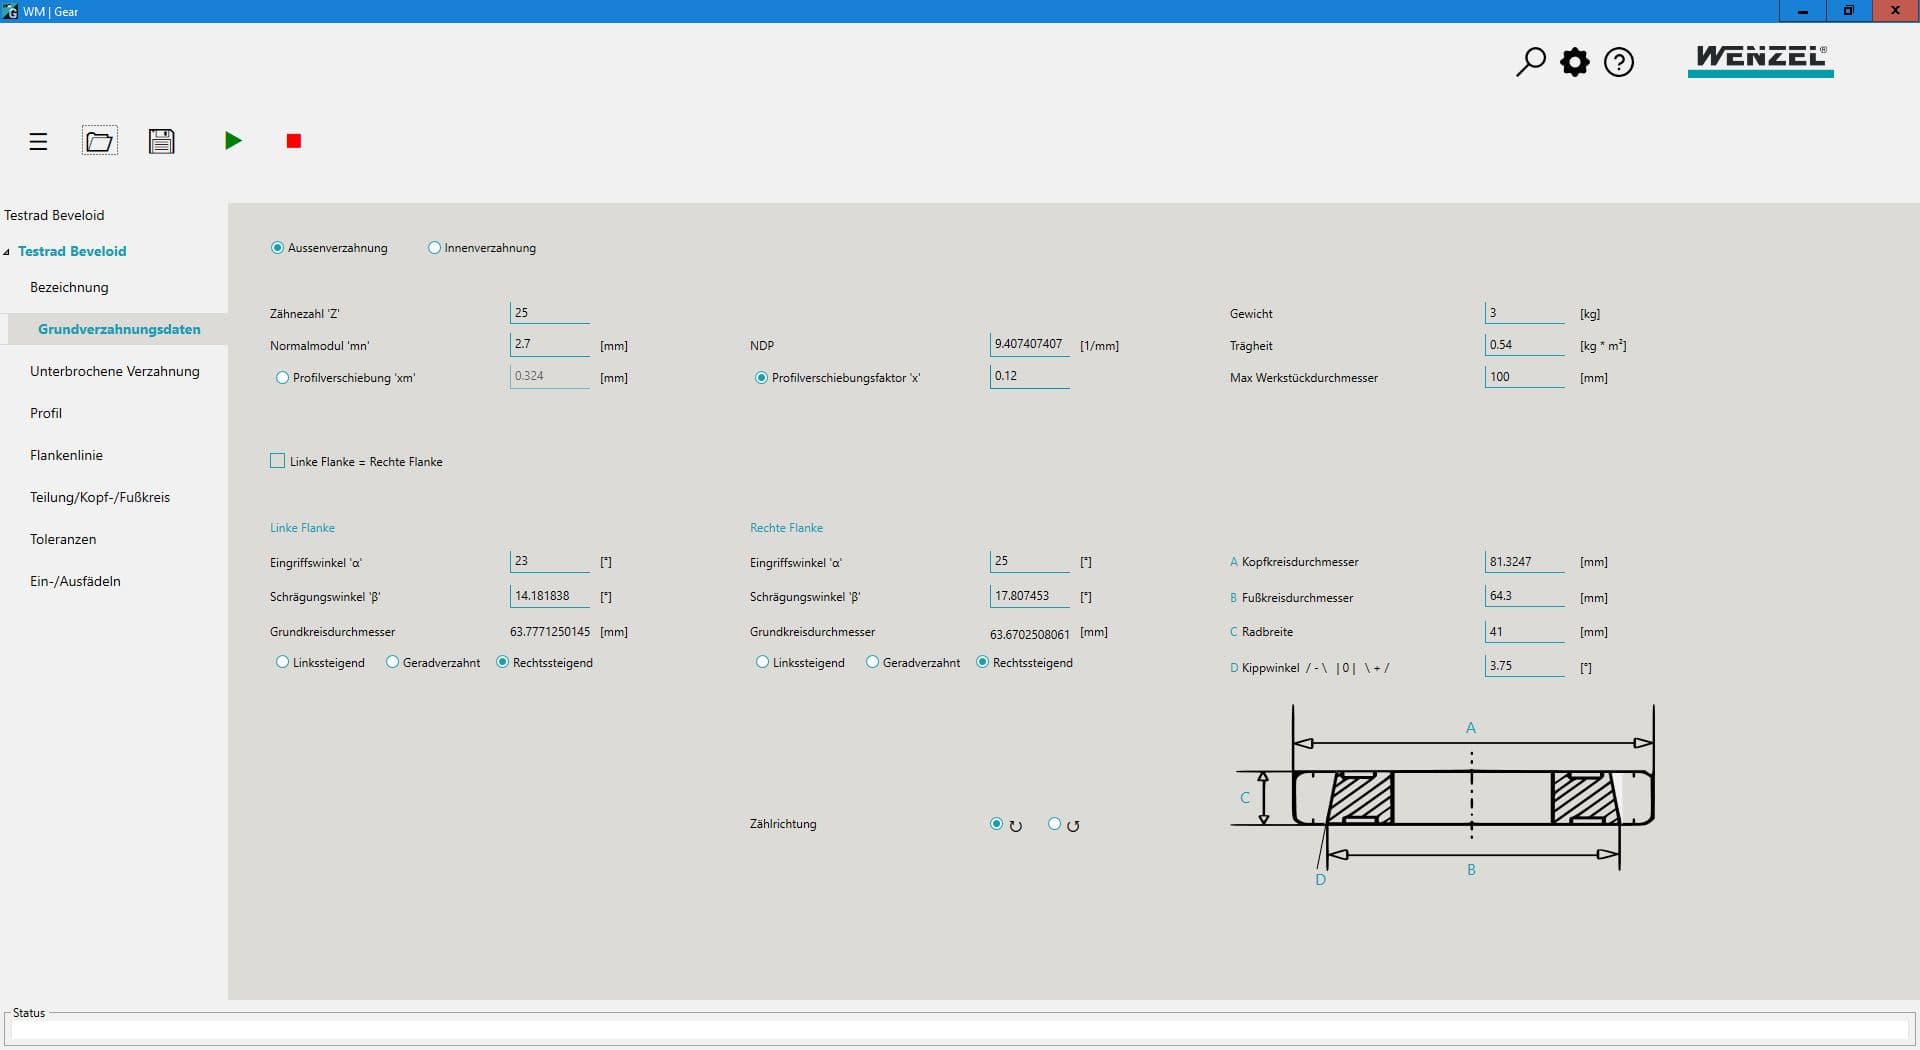Click the WENZEL logo

pyautogui.click(x=1760, y=60)
